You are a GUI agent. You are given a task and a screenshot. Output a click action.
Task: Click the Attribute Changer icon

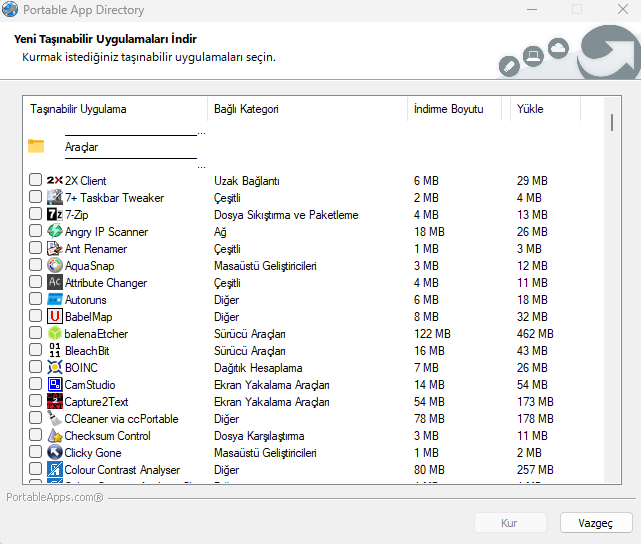point(54,282)
